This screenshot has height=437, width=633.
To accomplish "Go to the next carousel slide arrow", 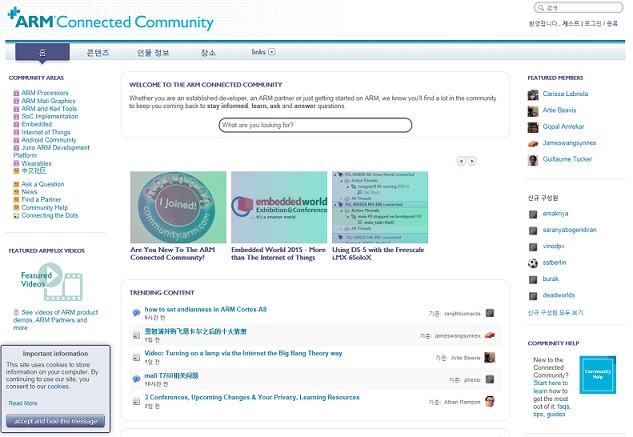I will [x=472, y=160].
